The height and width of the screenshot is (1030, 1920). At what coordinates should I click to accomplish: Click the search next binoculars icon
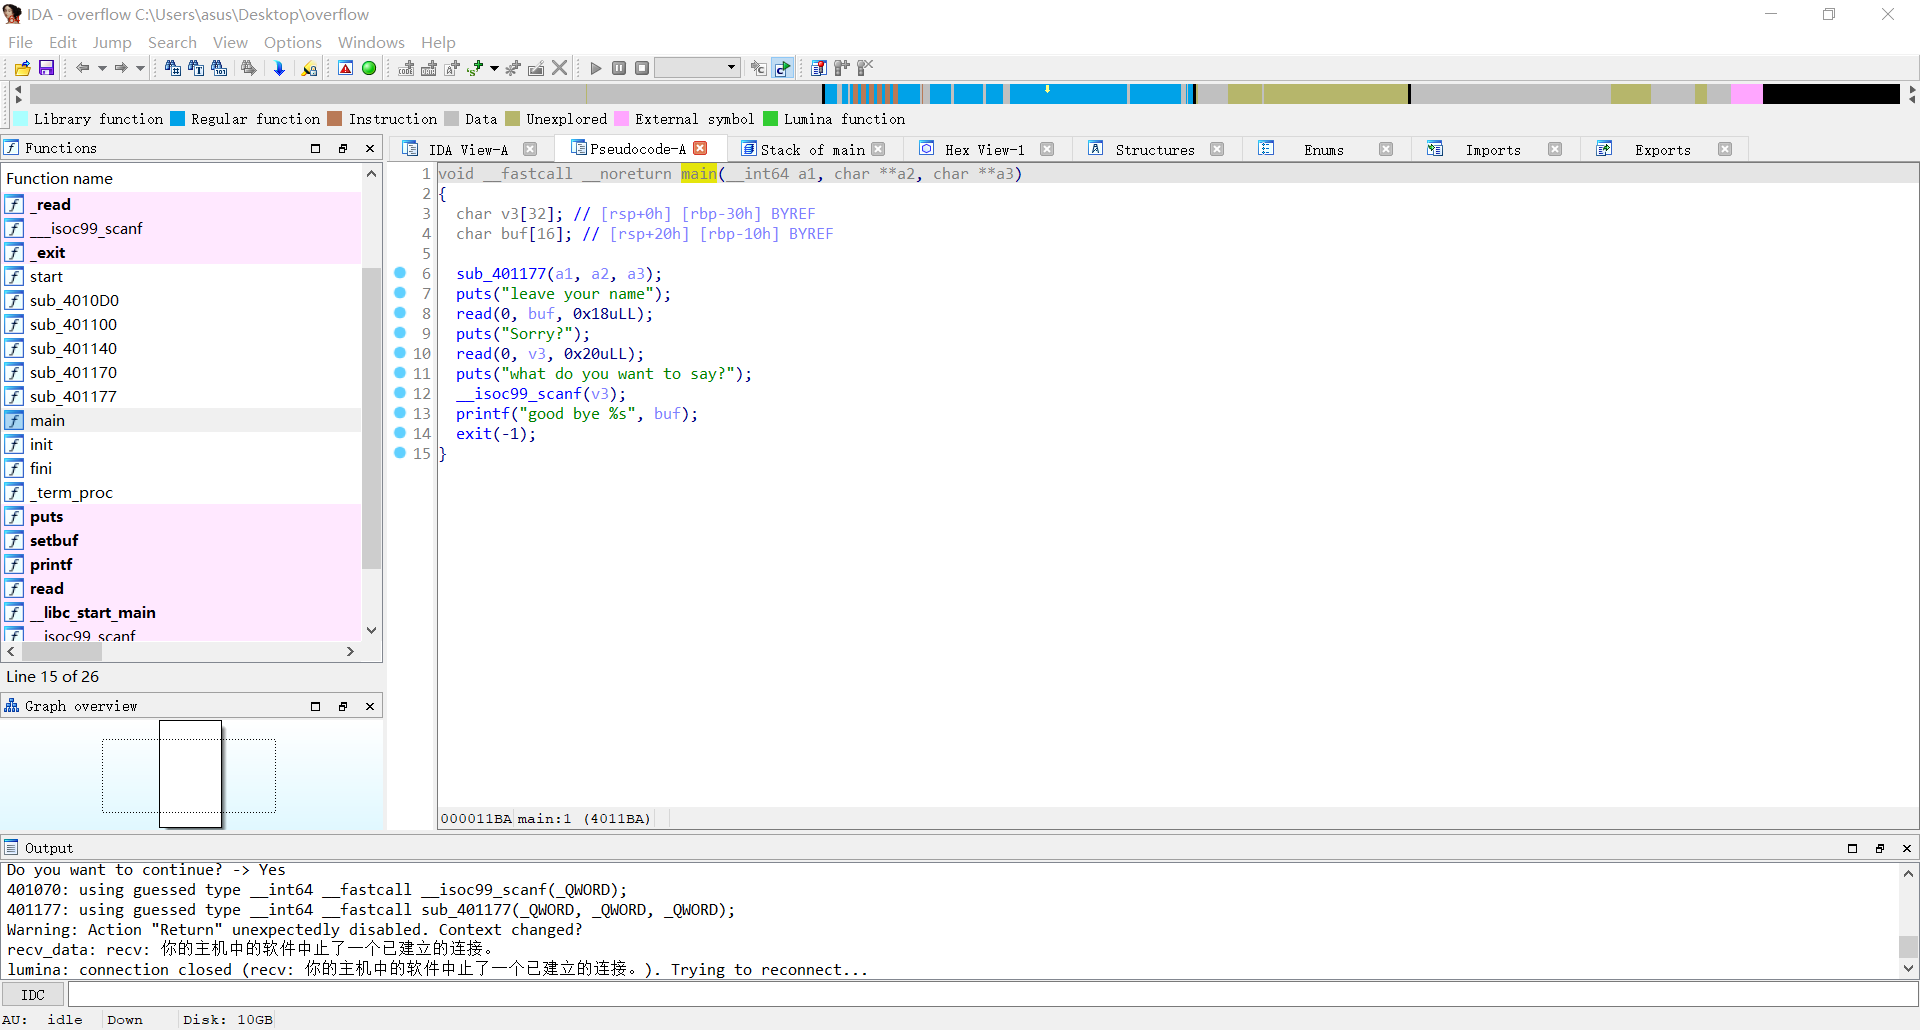248,68
